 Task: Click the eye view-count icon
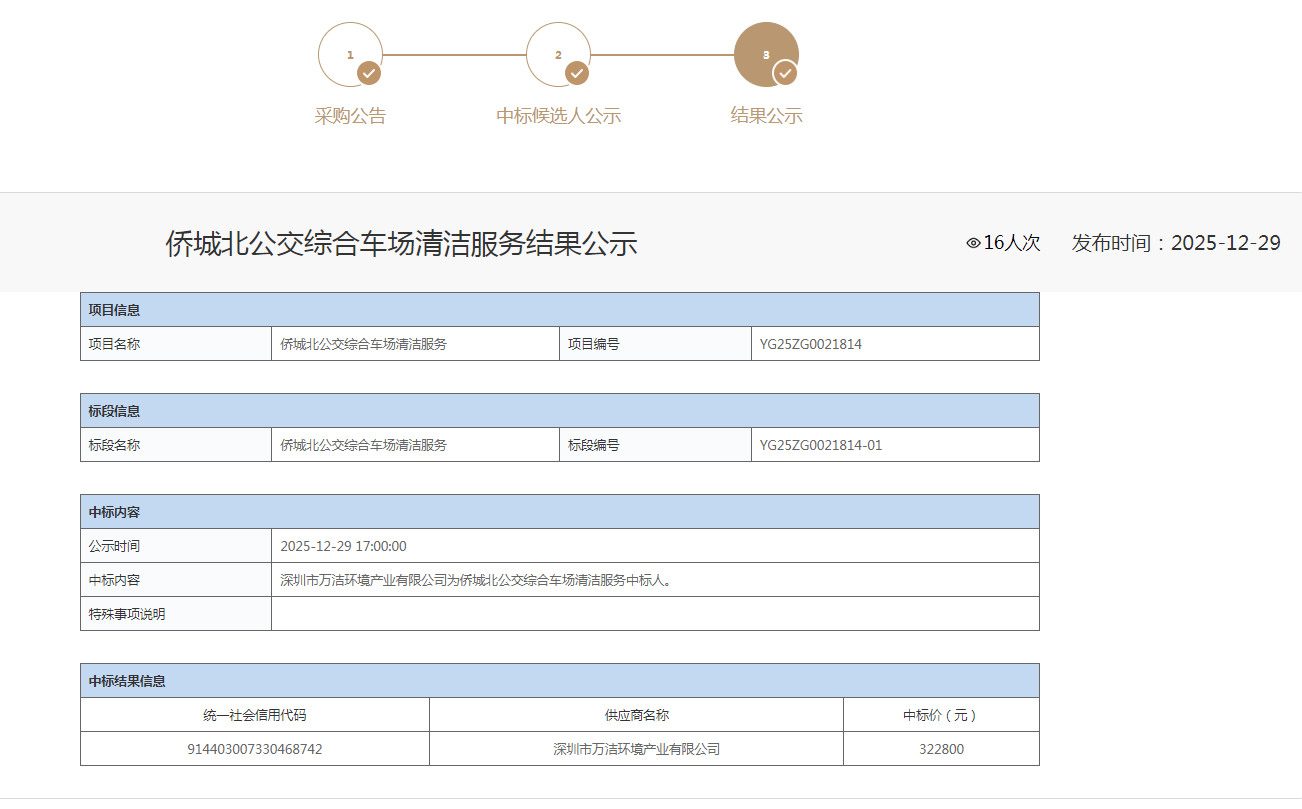click(973, 243)
